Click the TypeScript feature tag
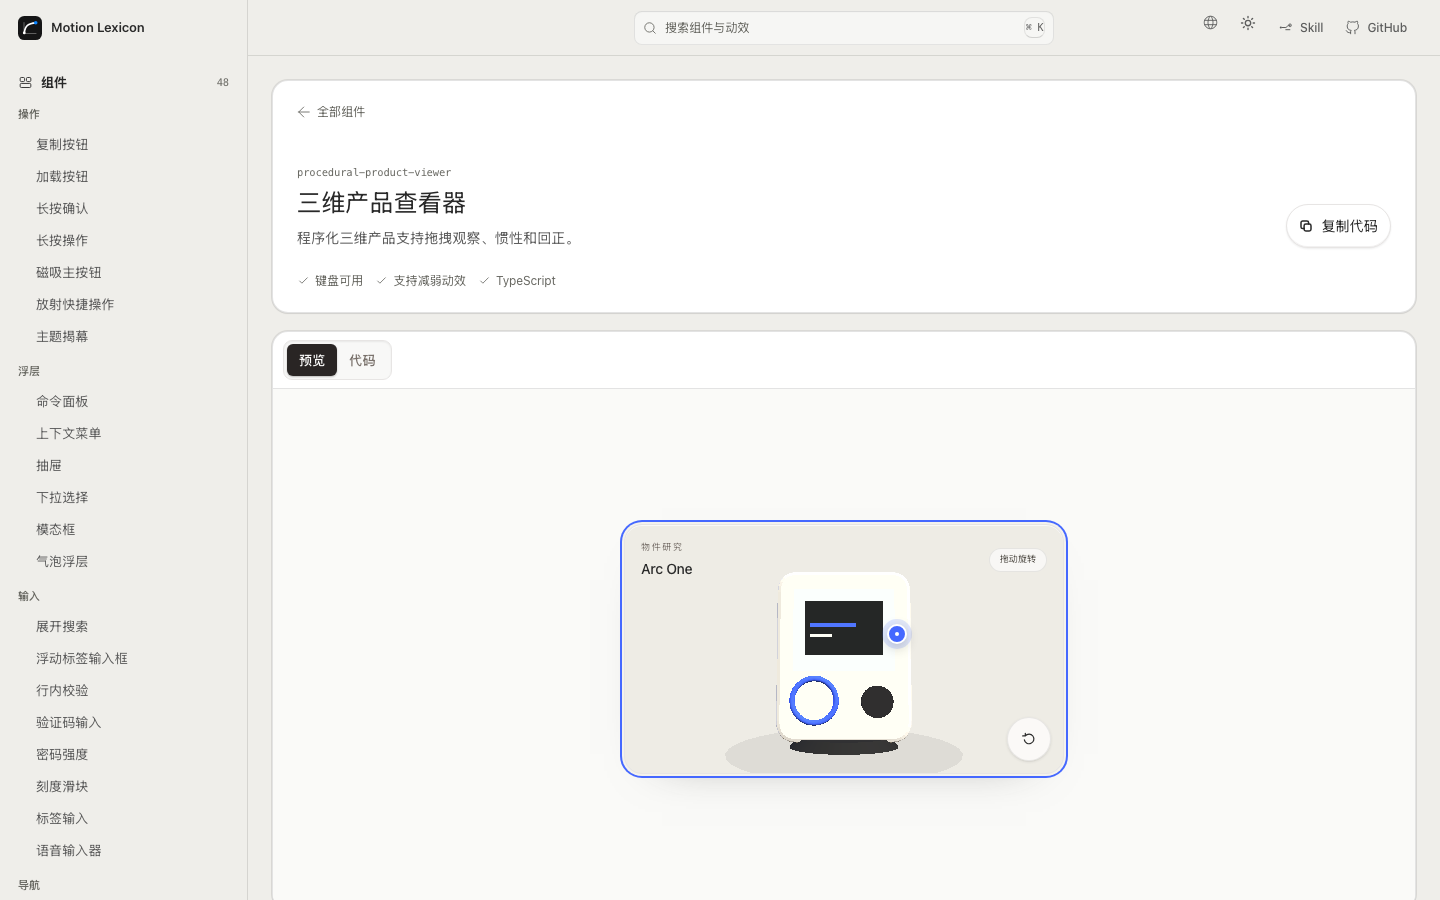This screenshot has height=900, width=1440. (x=517, y=281)
